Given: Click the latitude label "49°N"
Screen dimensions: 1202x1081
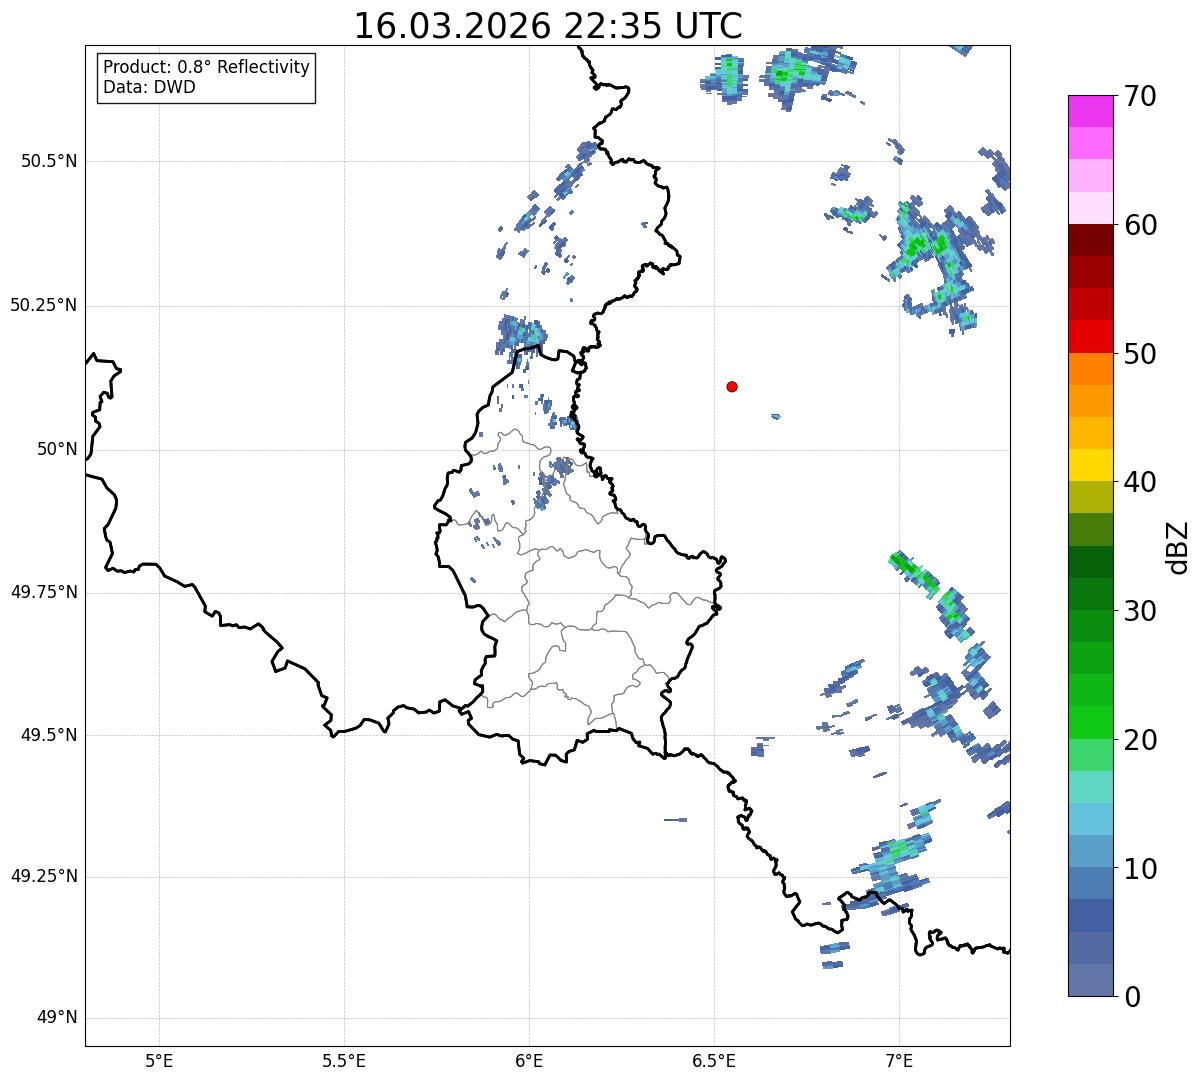Looking at the screenshot, I should pyautogui.click(x=57, y=1018).
